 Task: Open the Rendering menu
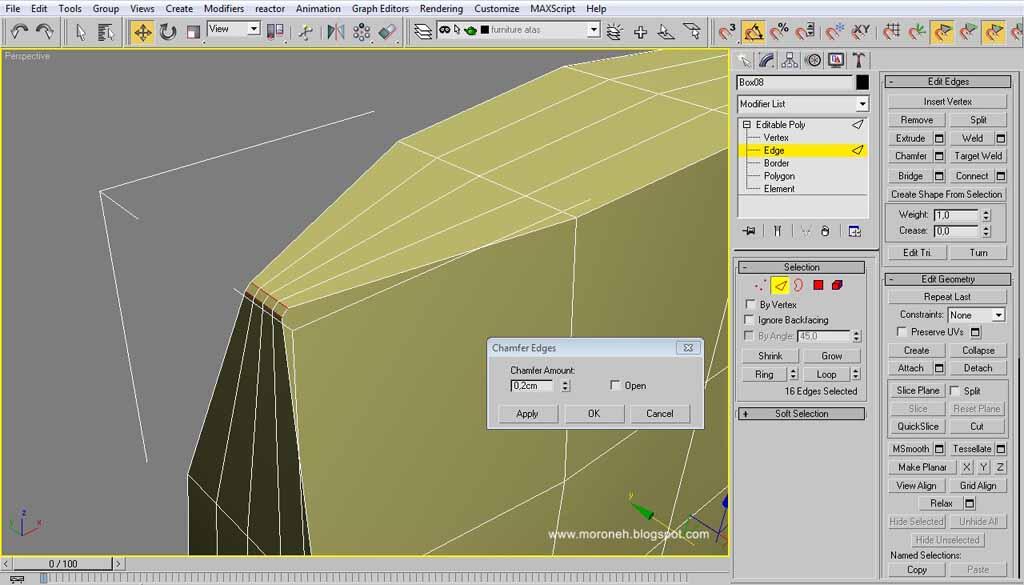(440, 8)
